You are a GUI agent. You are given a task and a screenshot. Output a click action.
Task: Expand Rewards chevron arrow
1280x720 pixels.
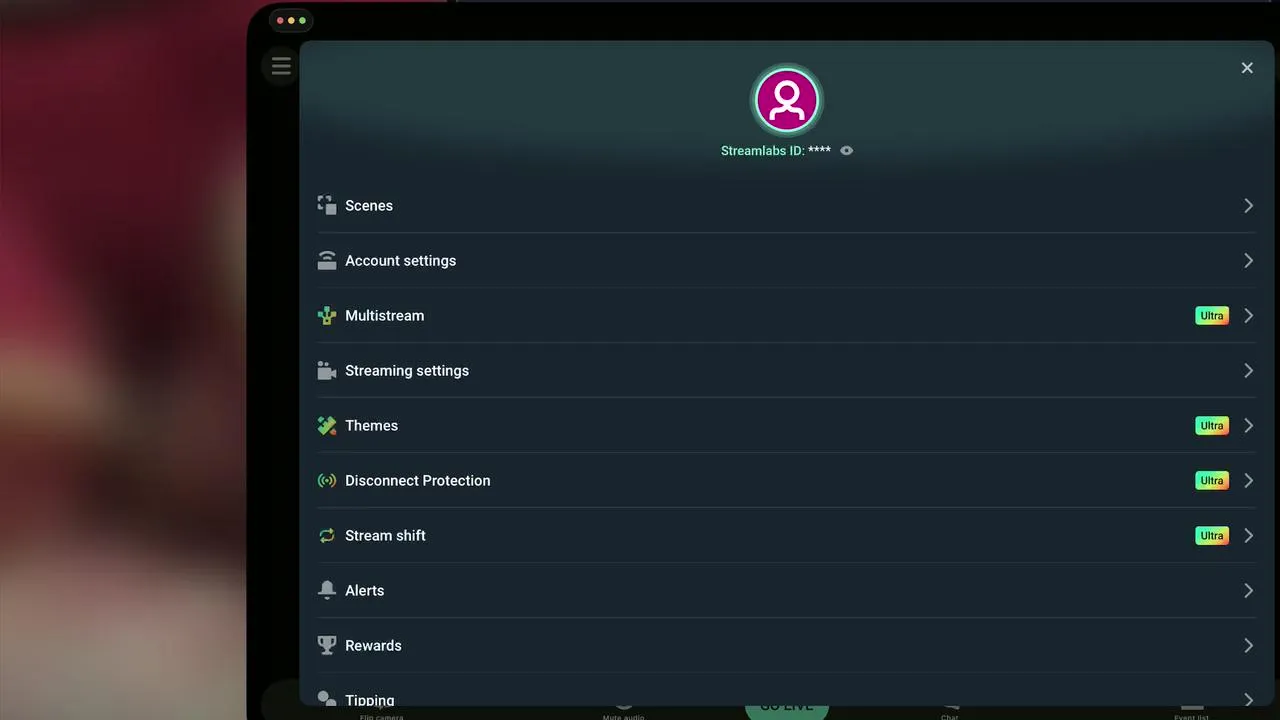[1248, 645]
